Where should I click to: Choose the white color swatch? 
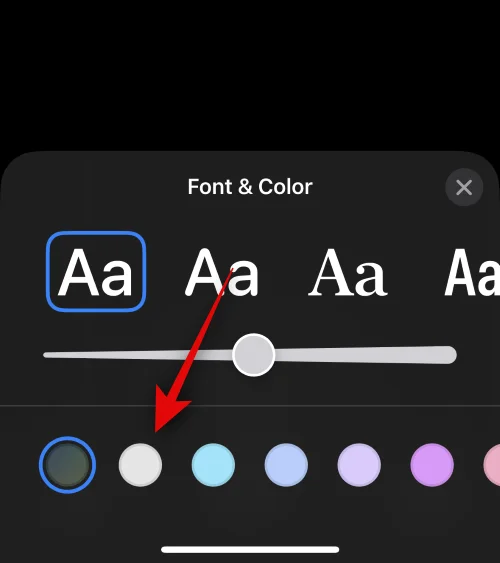[140, 465]
